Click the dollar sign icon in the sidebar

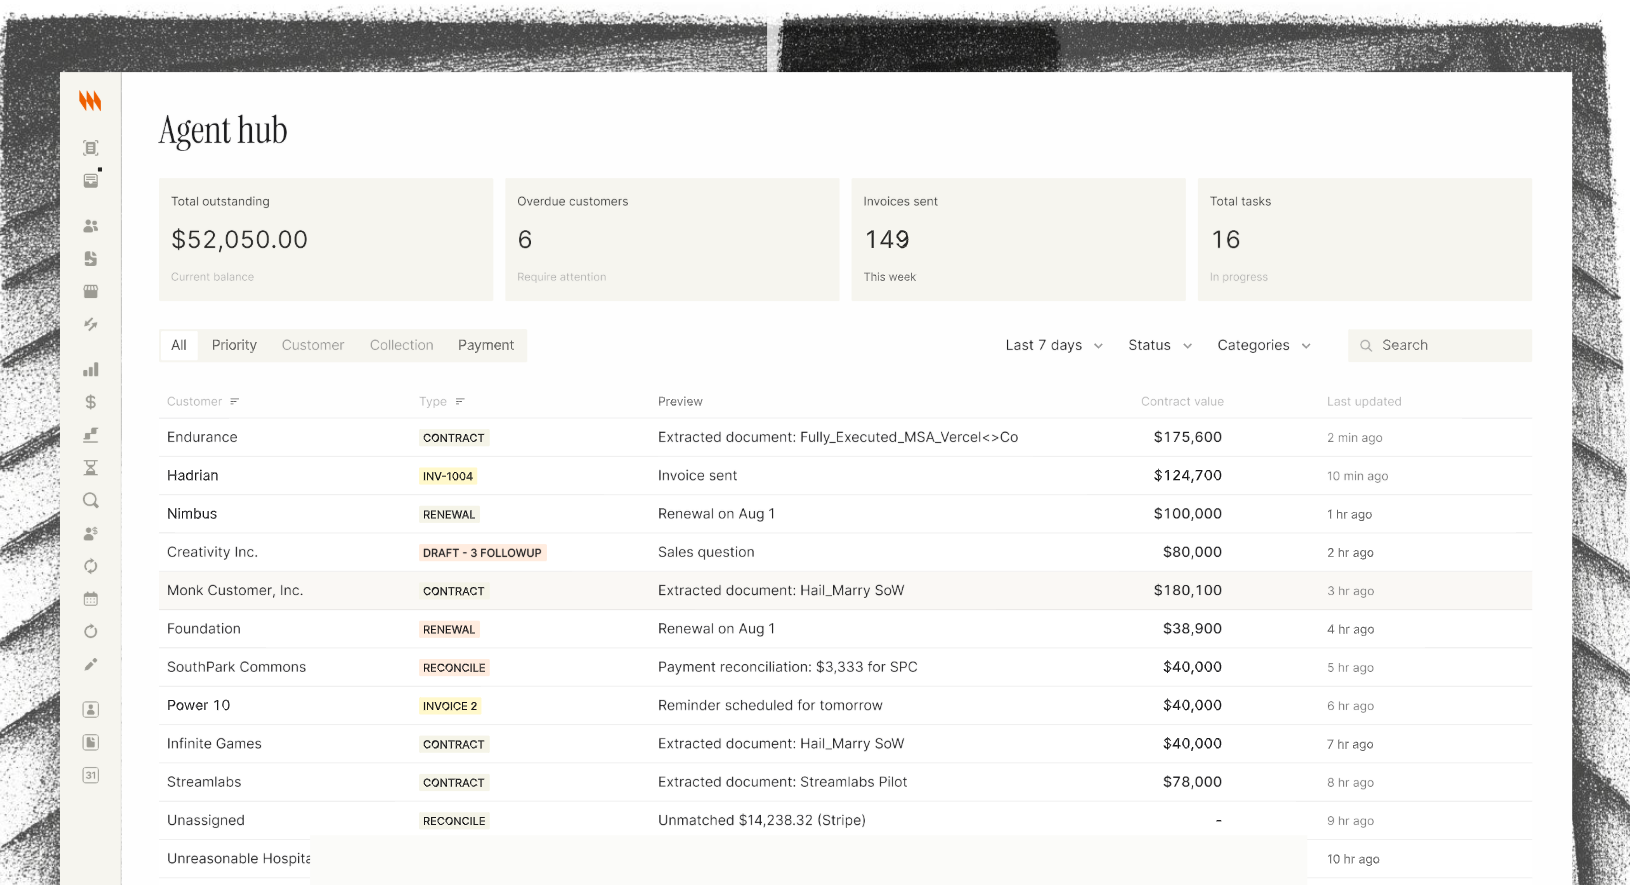(91, 402)
